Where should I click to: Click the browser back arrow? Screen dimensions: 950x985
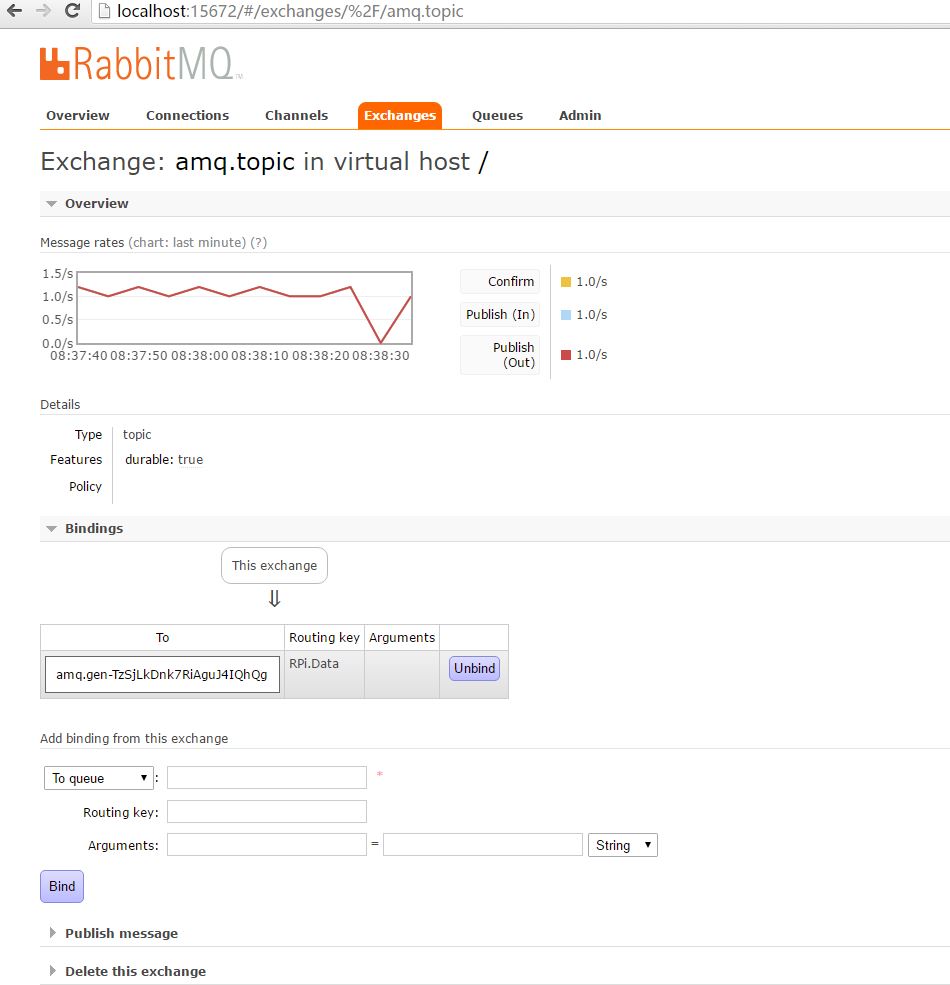click(14, 11)
